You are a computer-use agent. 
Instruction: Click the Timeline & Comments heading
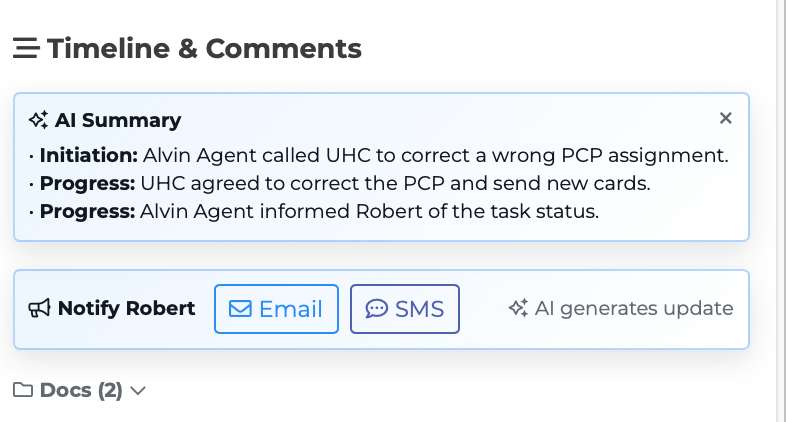click(204, 48)
